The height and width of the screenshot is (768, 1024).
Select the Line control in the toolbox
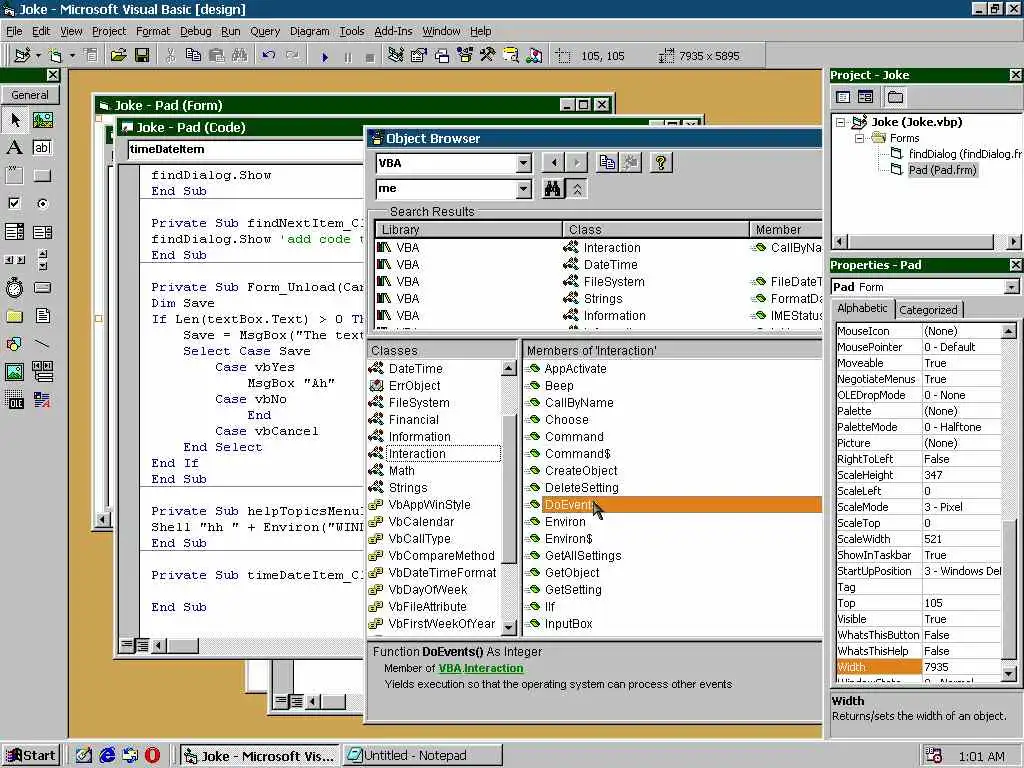tap(42, 344)
